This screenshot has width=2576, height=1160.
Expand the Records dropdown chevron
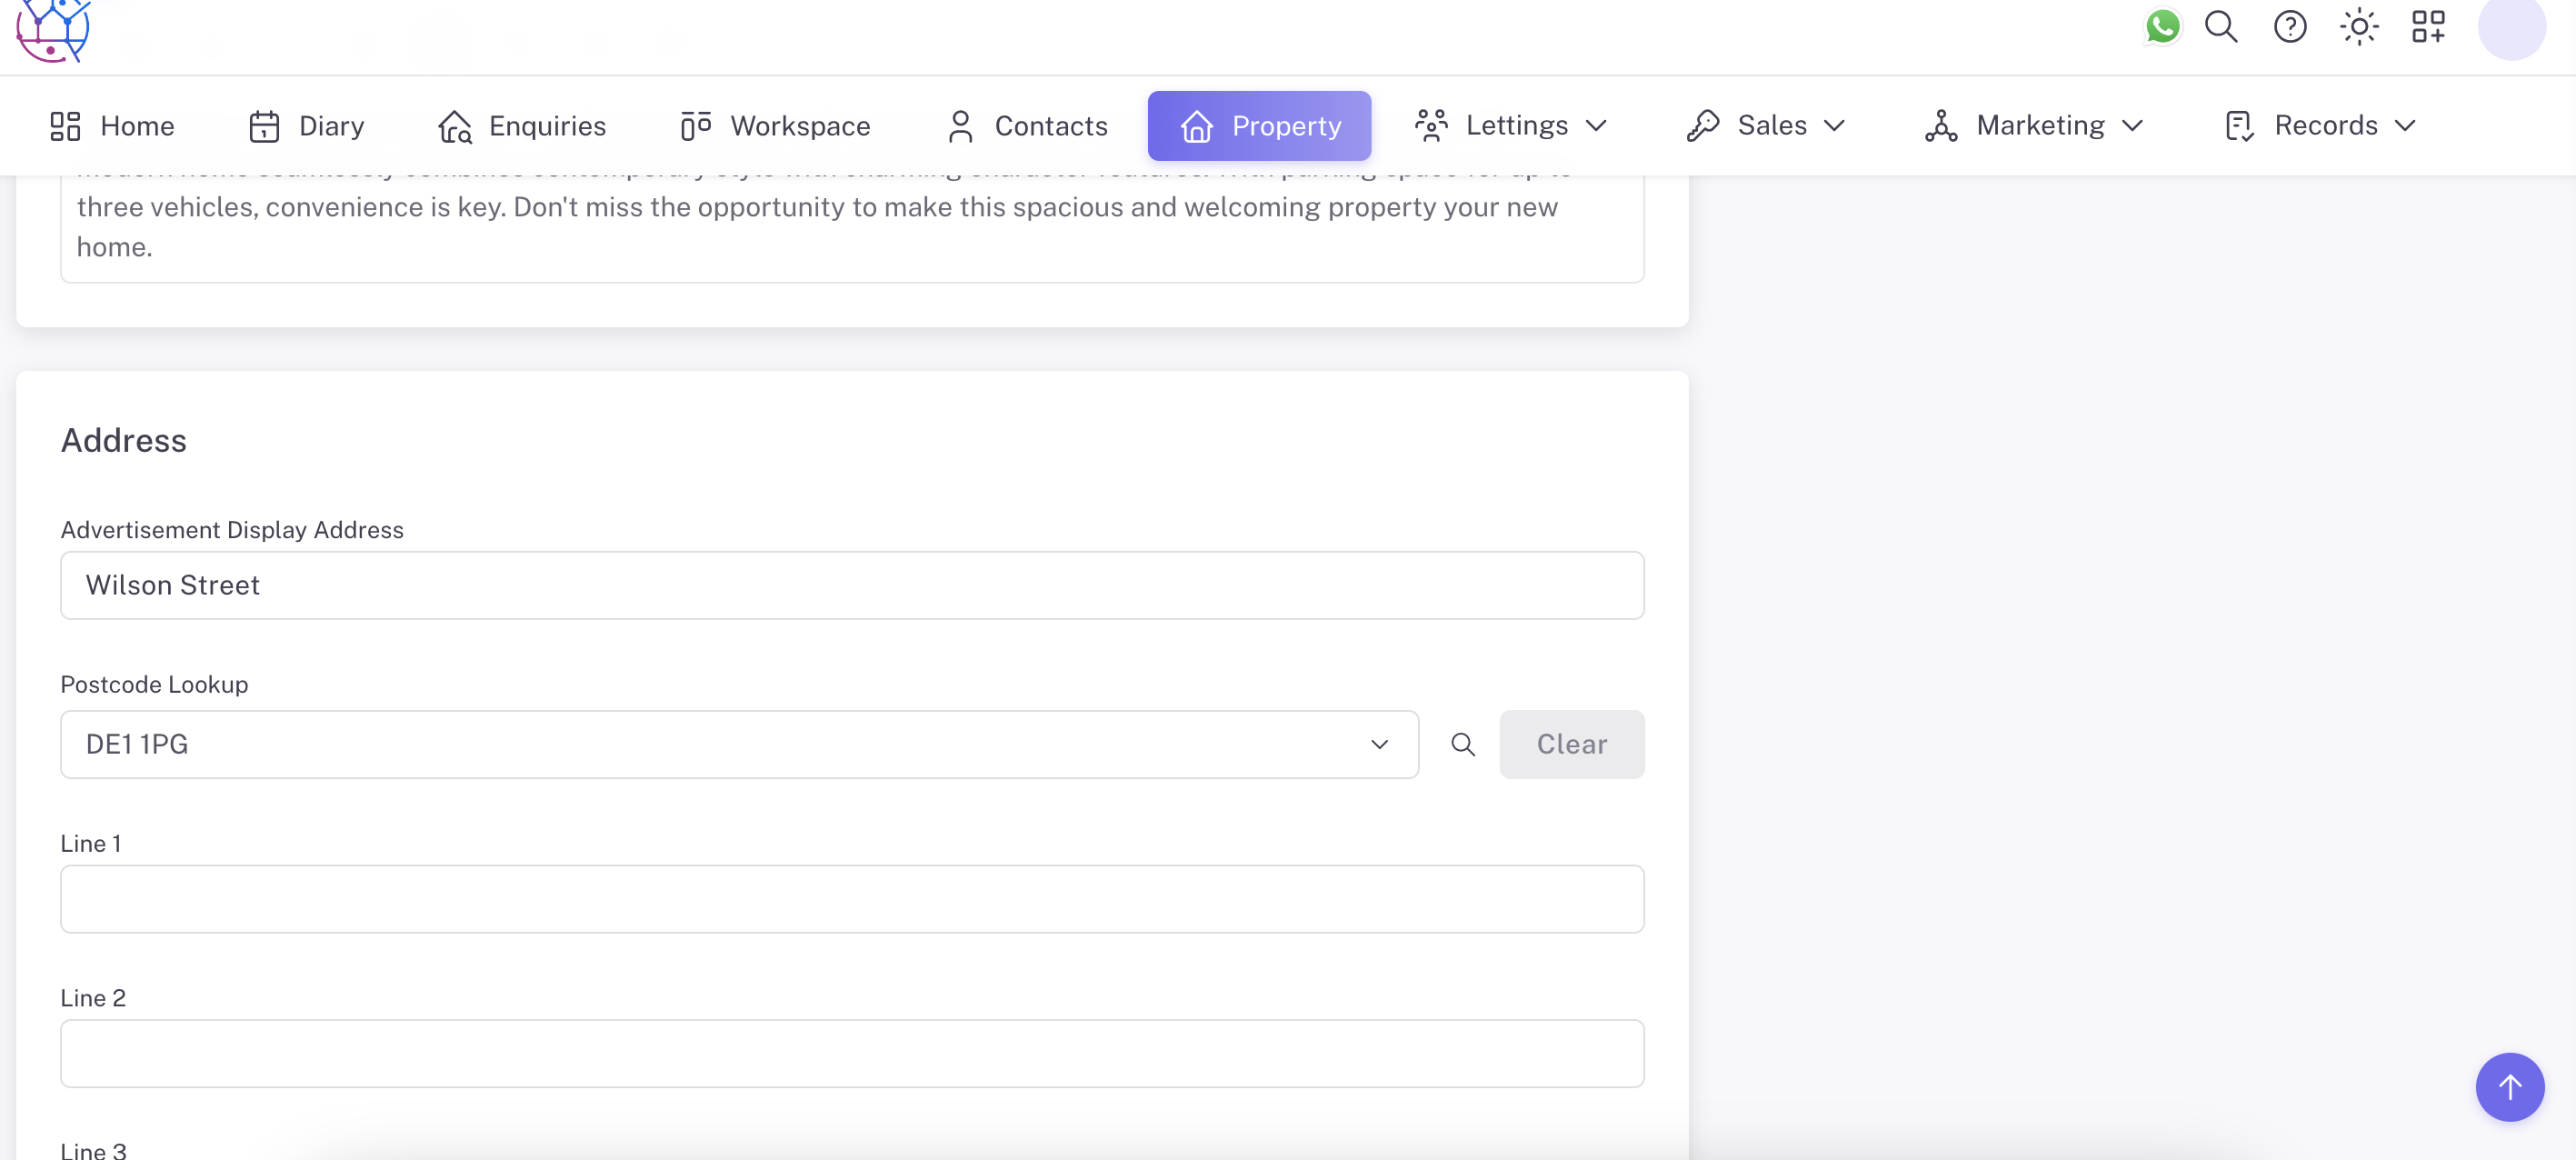point(2406,126)
